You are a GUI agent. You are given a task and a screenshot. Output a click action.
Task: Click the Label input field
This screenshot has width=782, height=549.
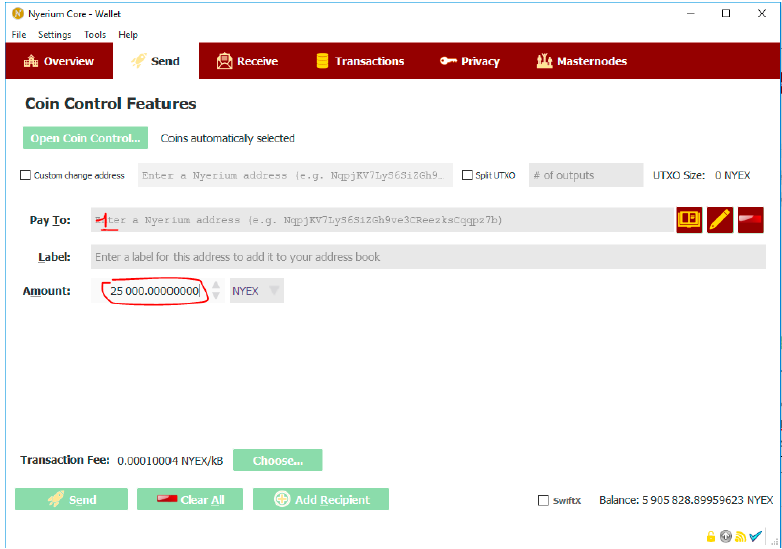point(428,257)
